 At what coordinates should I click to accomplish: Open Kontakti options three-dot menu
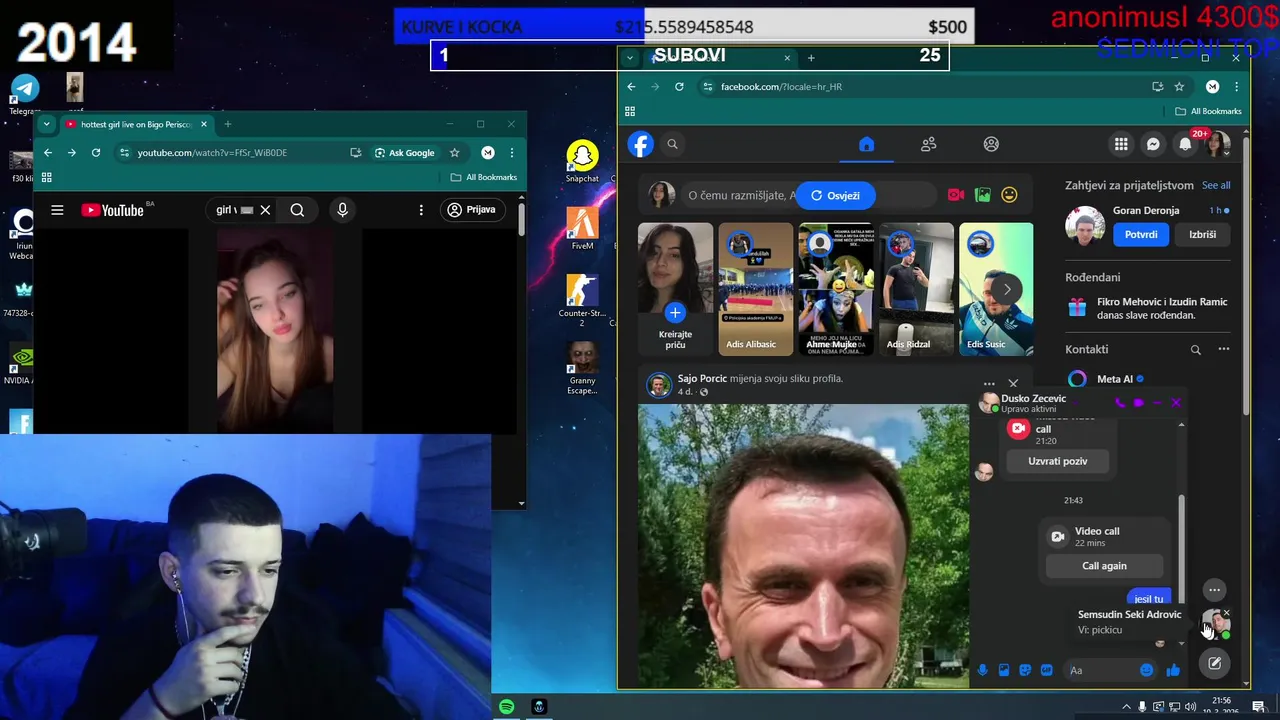[1223, 349]
